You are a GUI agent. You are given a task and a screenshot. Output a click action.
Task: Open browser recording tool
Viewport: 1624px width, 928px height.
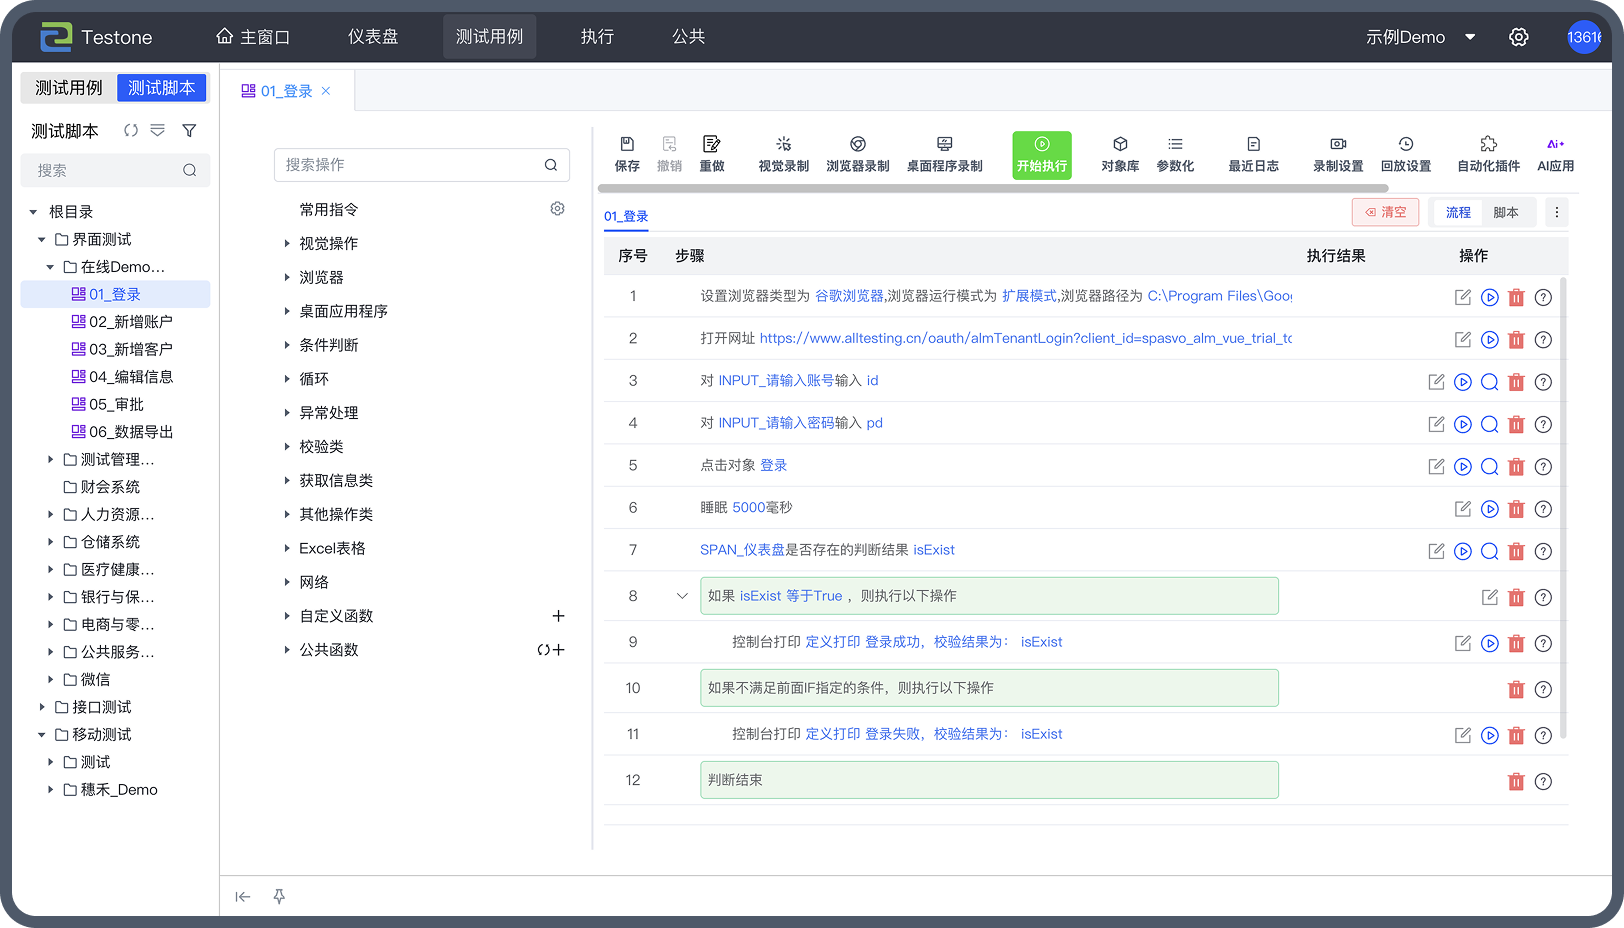coord(857,154)
